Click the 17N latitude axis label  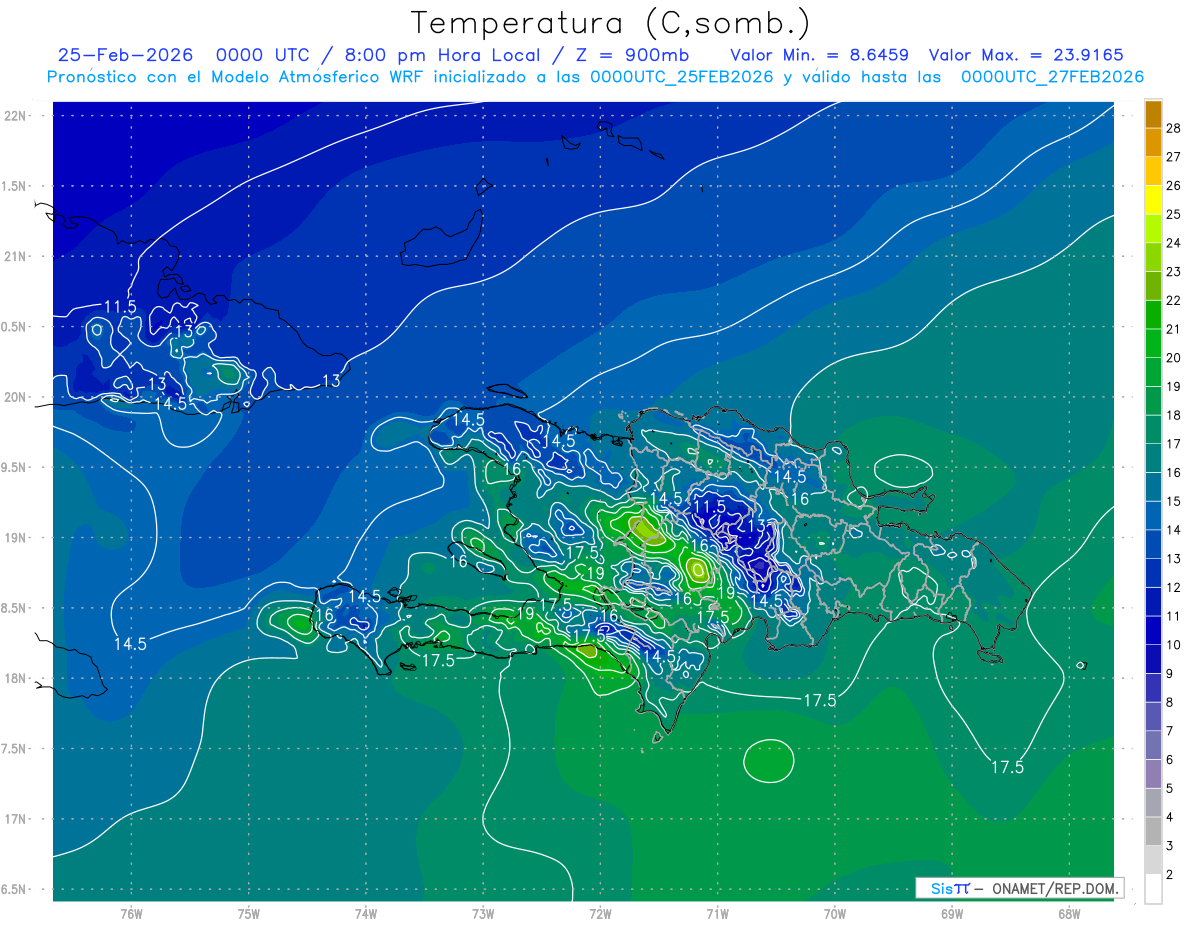16,819
